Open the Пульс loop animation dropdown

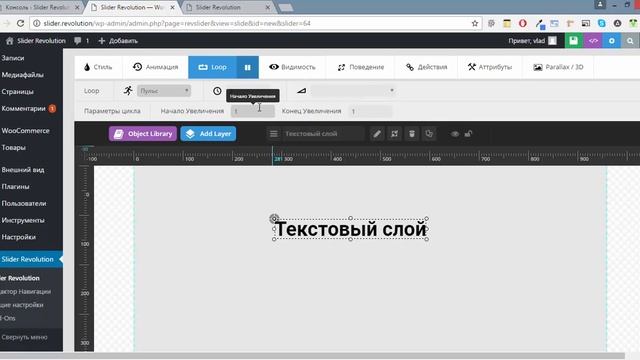164,91
